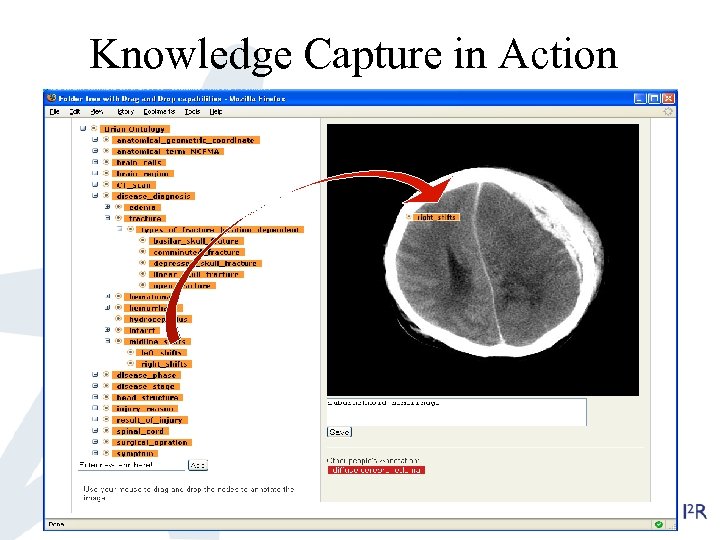Select the right_shifts label in the tree
This screenshot has width=720, height=540.
pyautogui.click(x=164, y=364)
